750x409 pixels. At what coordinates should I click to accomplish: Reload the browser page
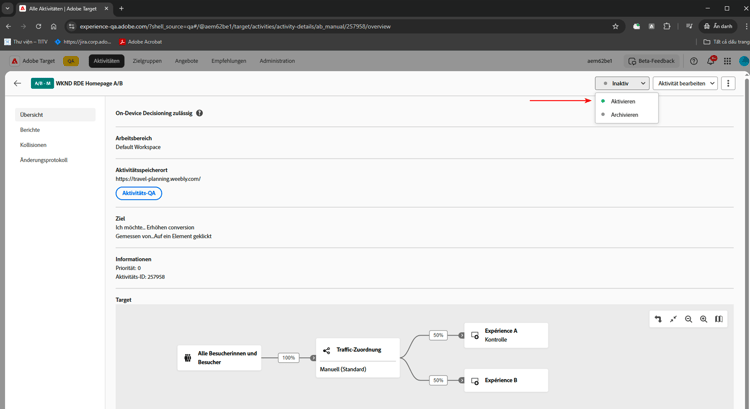[x=38, y=26]
